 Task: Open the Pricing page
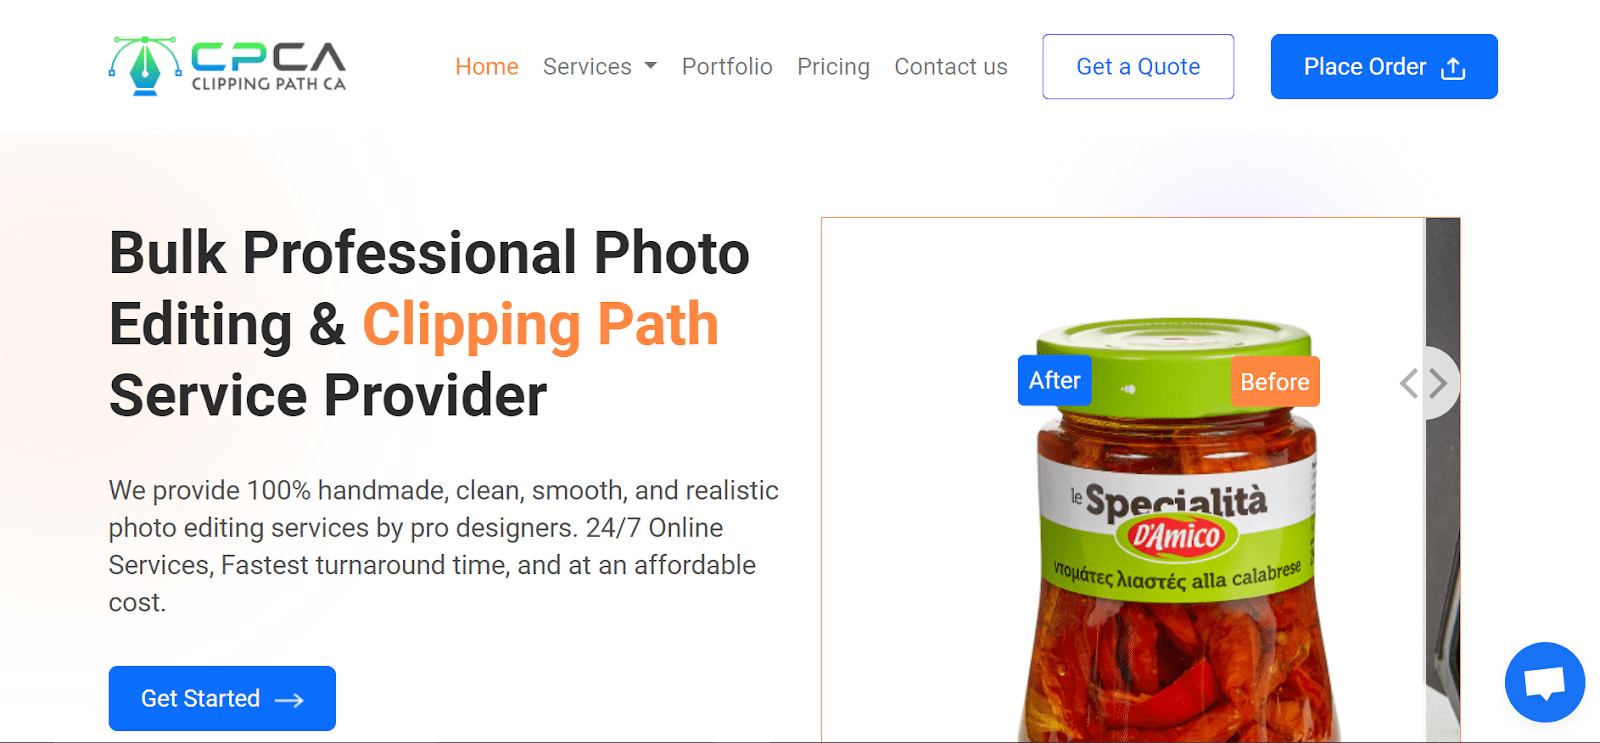(833, 67)
